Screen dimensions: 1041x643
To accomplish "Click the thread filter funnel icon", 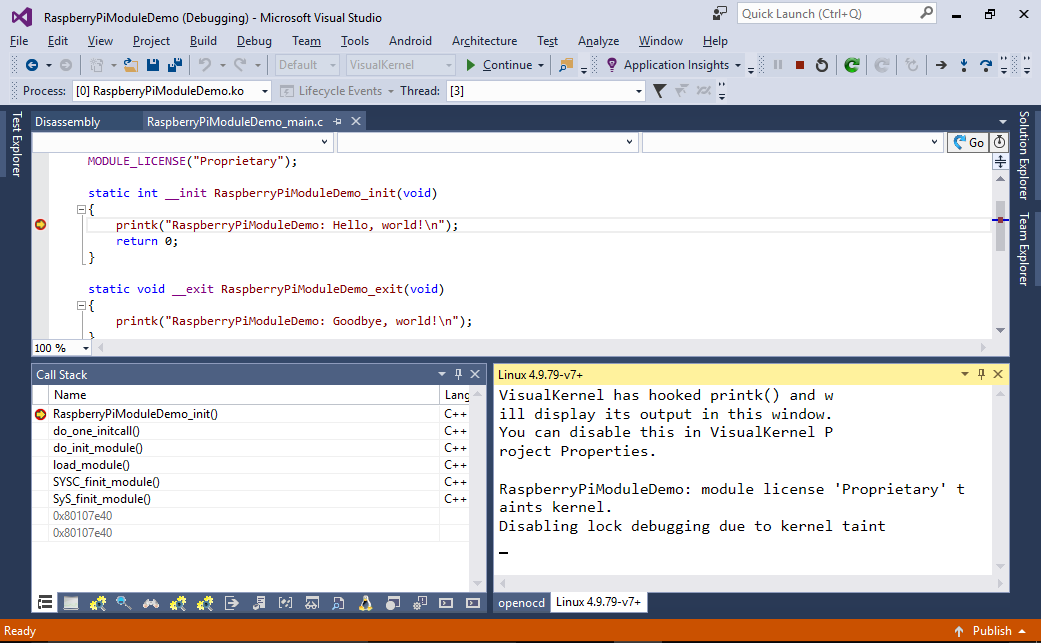I will pos(659,91).
